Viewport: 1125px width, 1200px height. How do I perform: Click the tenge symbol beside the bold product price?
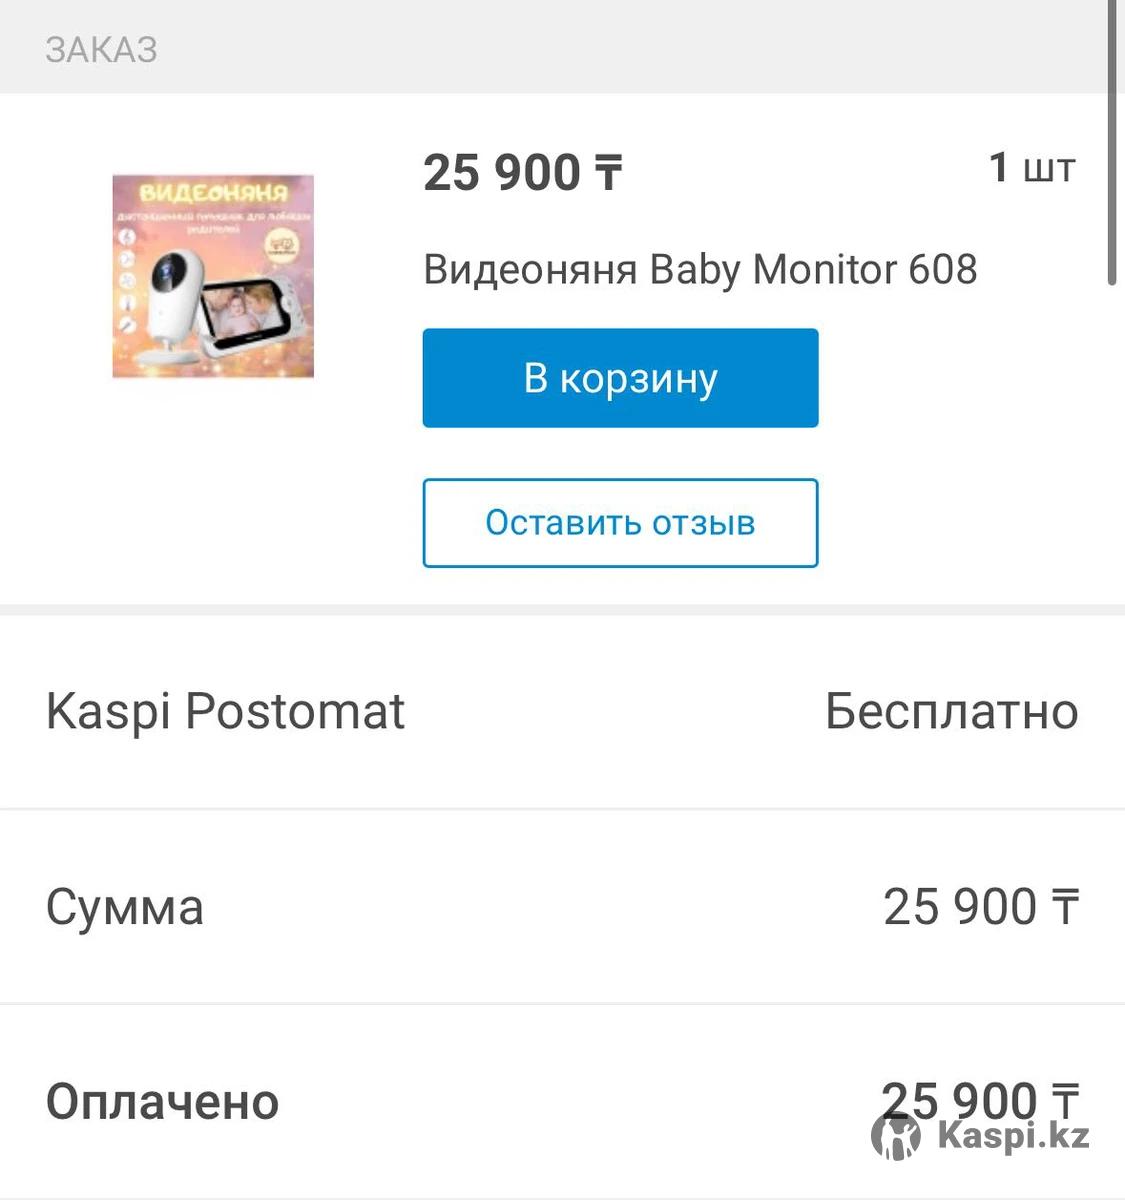608,173
